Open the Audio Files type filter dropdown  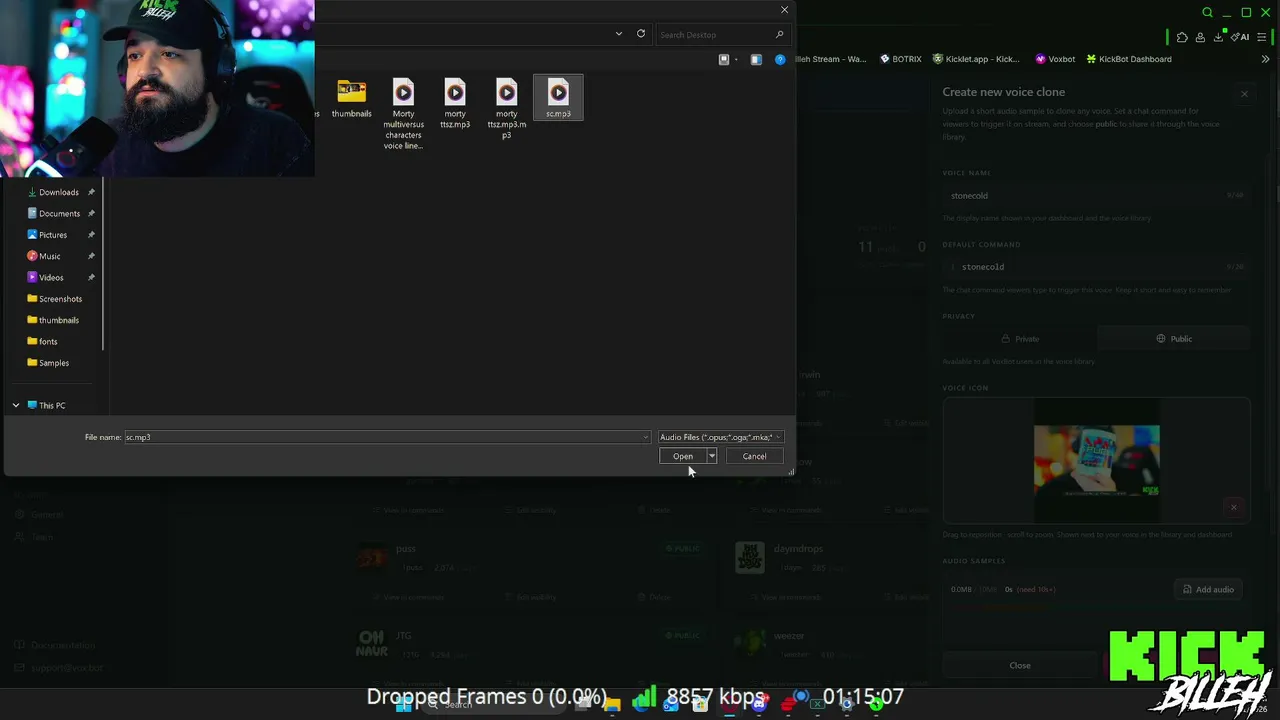720,437
